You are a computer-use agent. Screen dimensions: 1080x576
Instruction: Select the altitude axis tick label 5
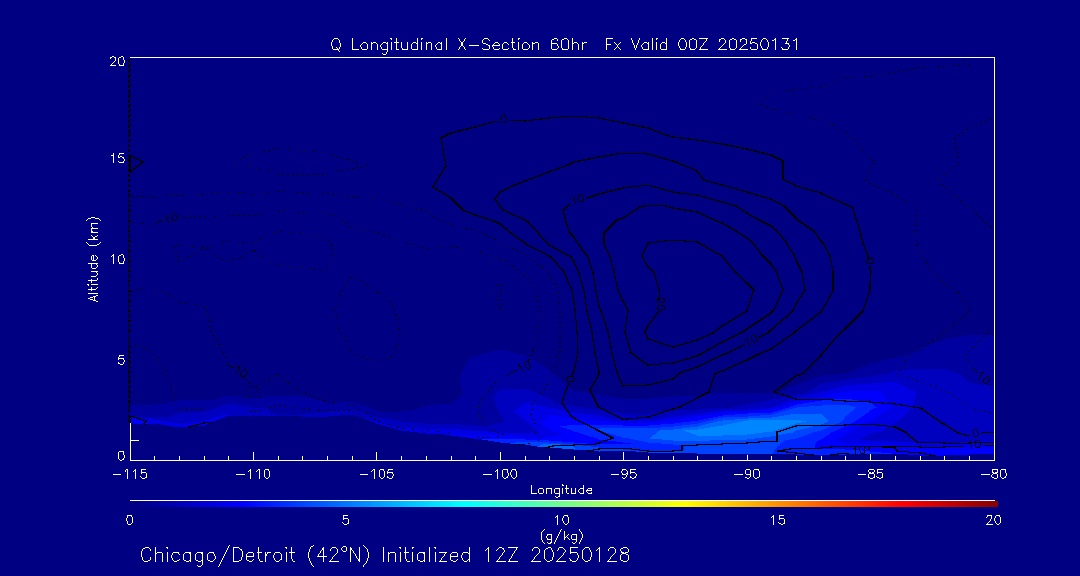click(121, 360)
